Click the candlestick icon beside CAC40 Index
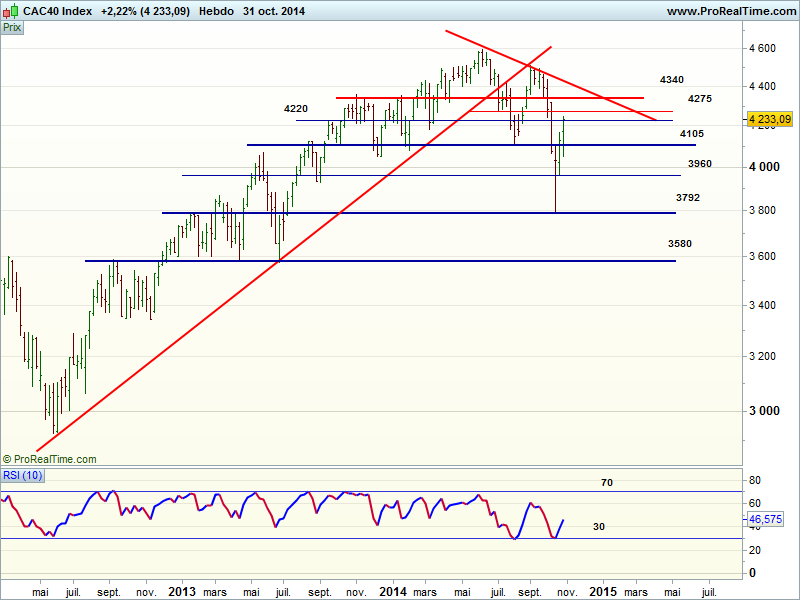This screenshot has width=800, height=600. coord(12,12)
